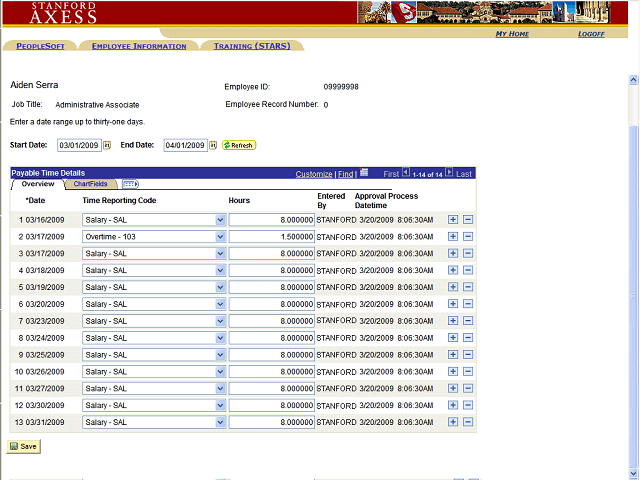Click the show all columns tab icon
Screen dimensions: 640x480
130,184
